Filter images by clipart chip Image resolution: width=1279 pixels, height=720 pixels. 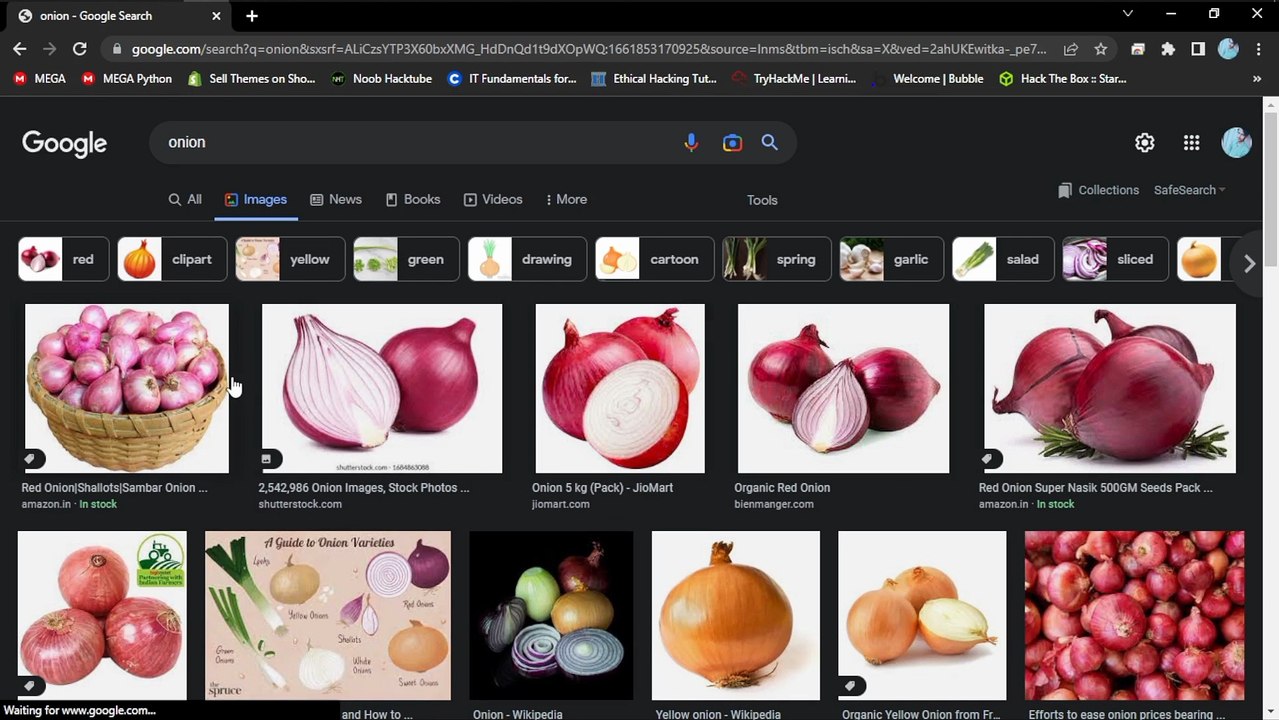tap(172, 259)
